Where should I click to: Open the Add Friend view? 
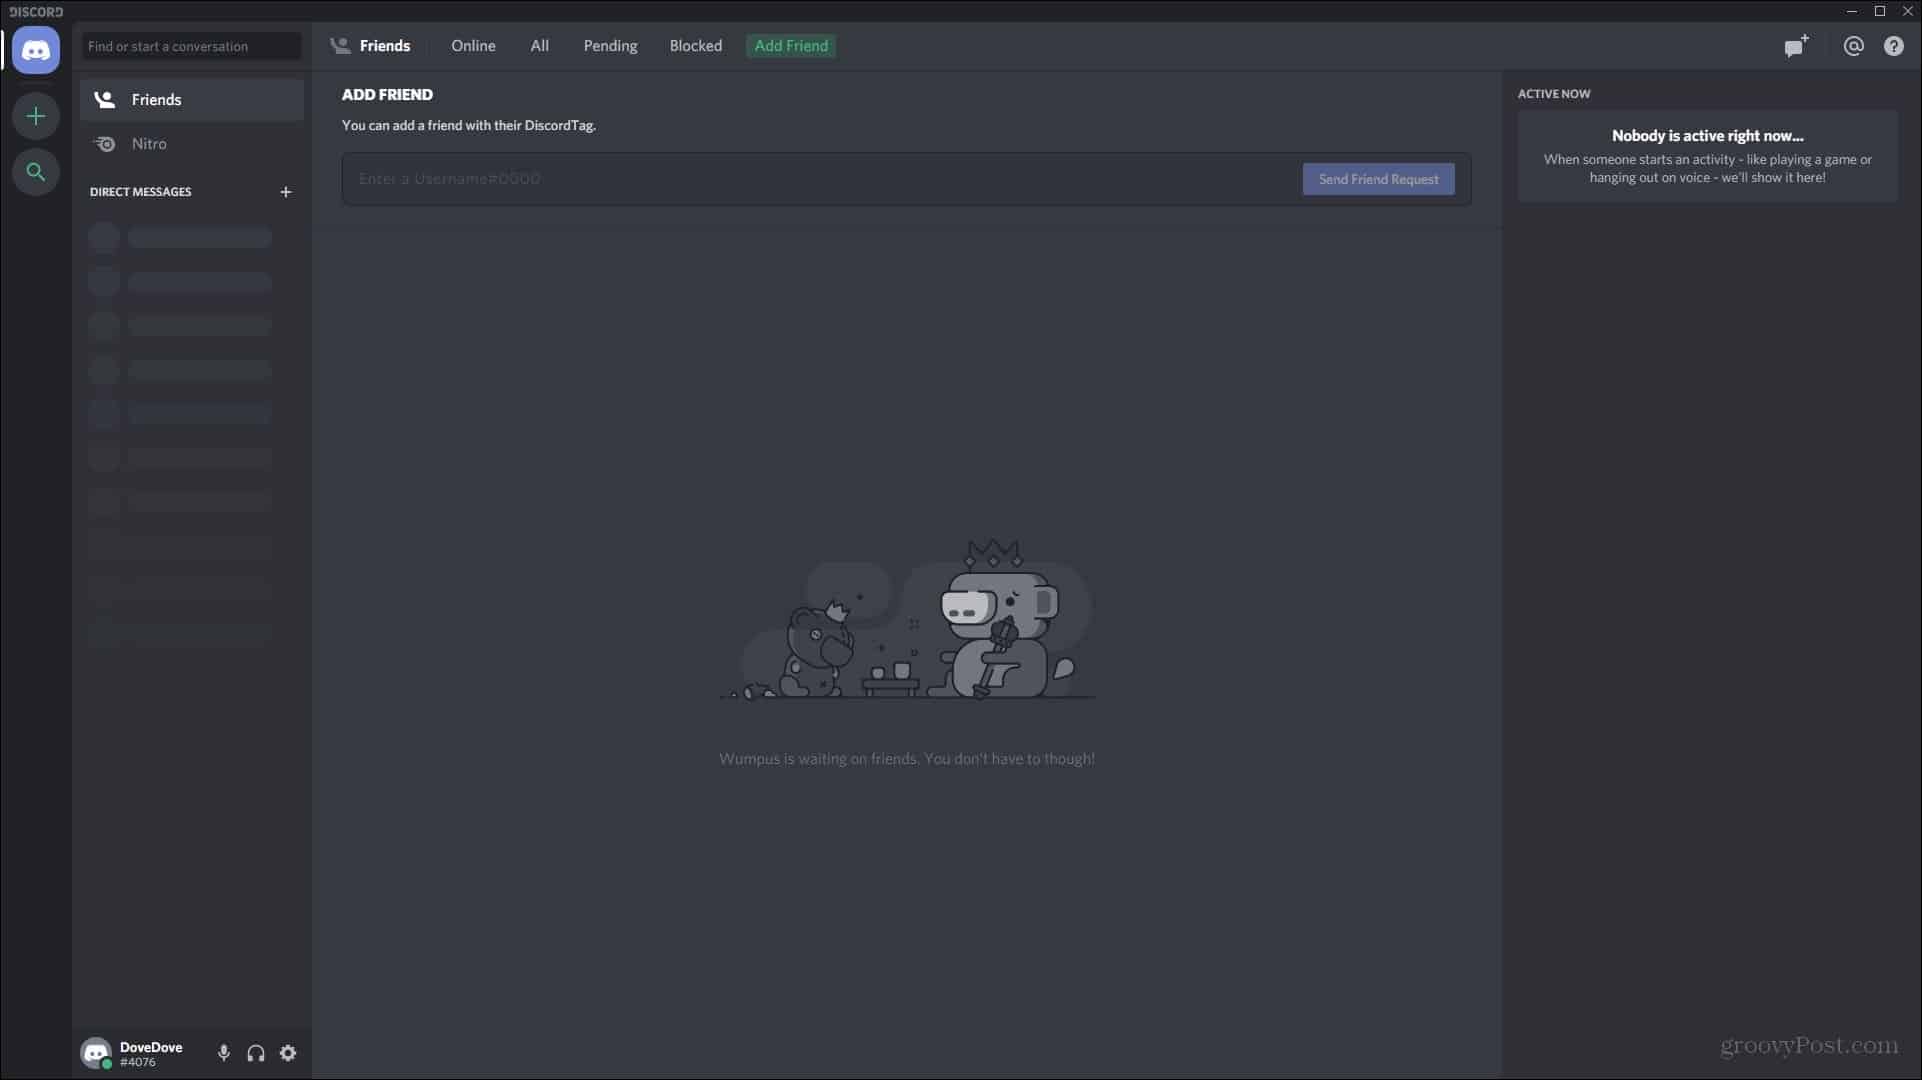pos(790,46)
